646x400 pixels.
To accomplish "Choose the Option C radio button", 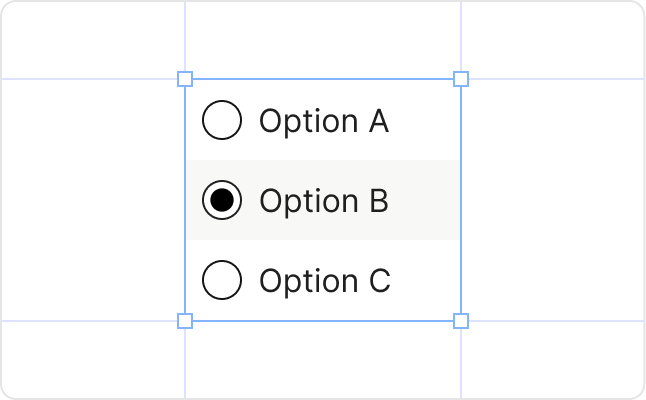I will point(222,280).
